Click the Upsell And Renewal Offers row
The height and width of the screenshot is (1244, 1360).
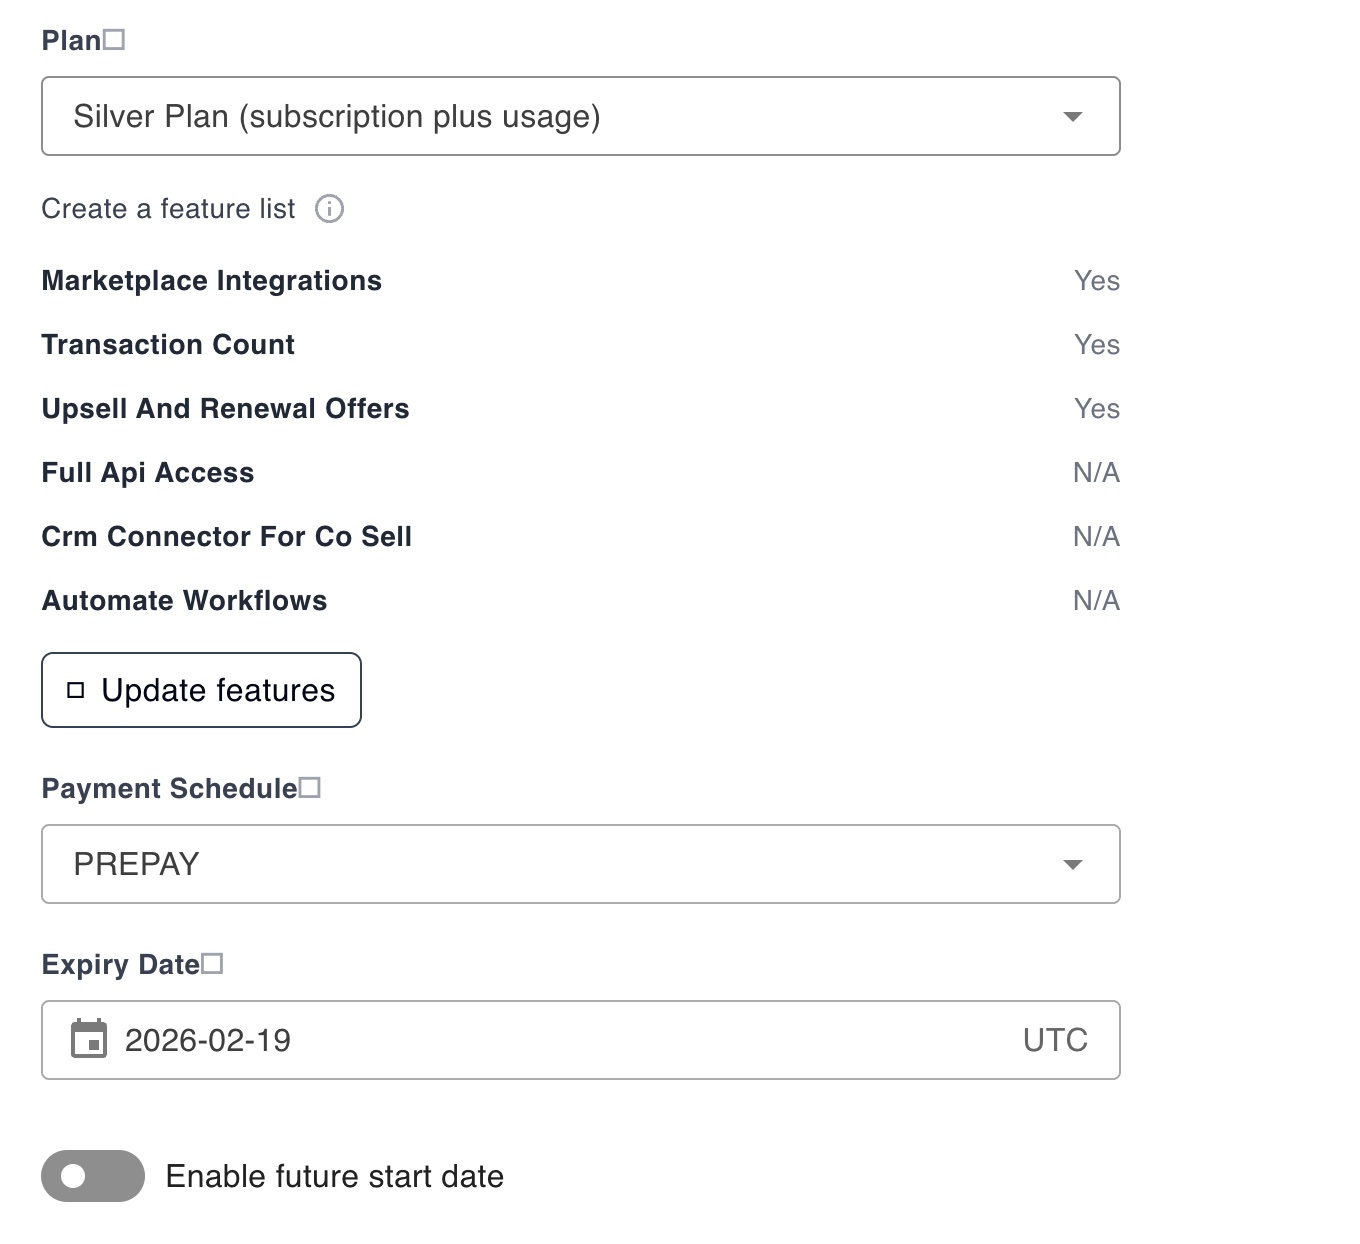click(225, 408)
